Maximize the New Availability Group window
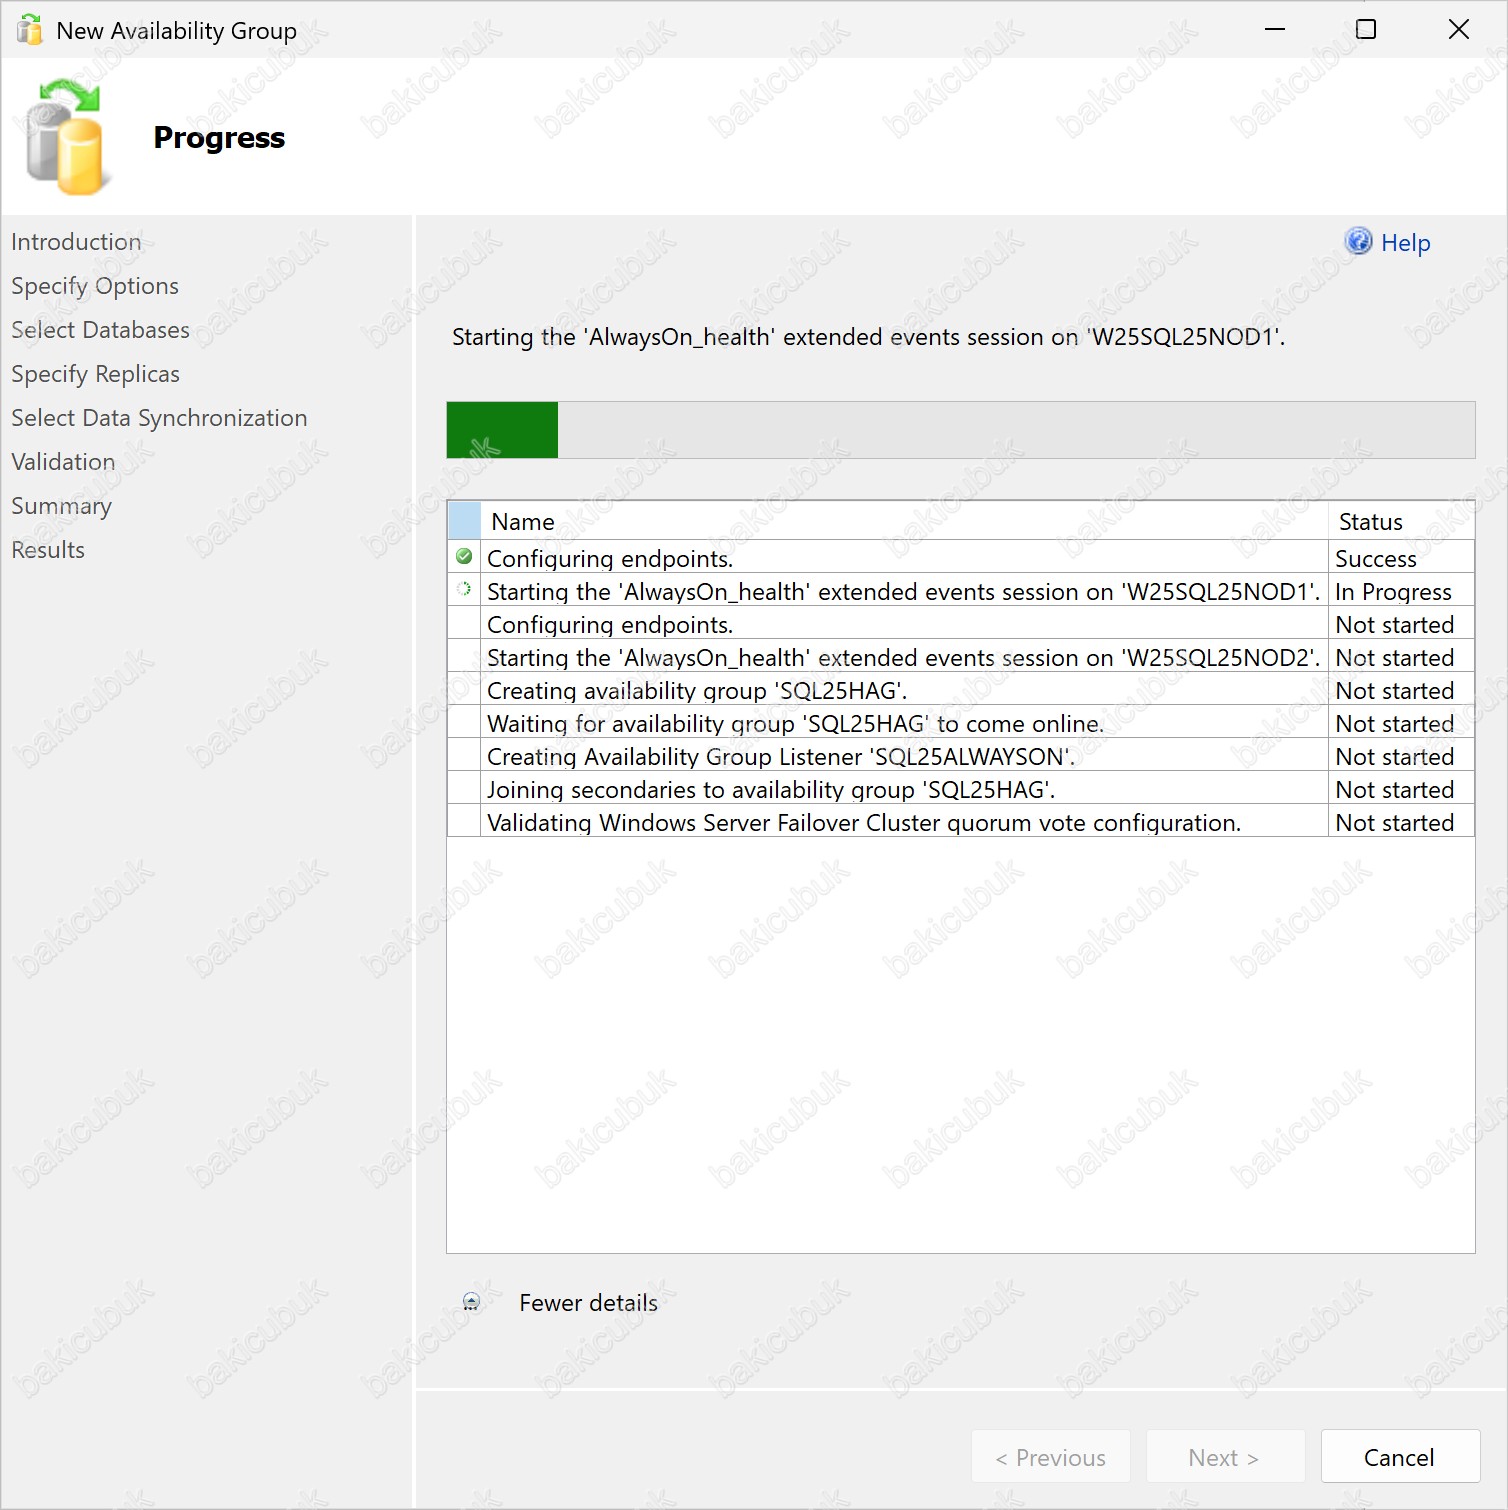 1365,30
